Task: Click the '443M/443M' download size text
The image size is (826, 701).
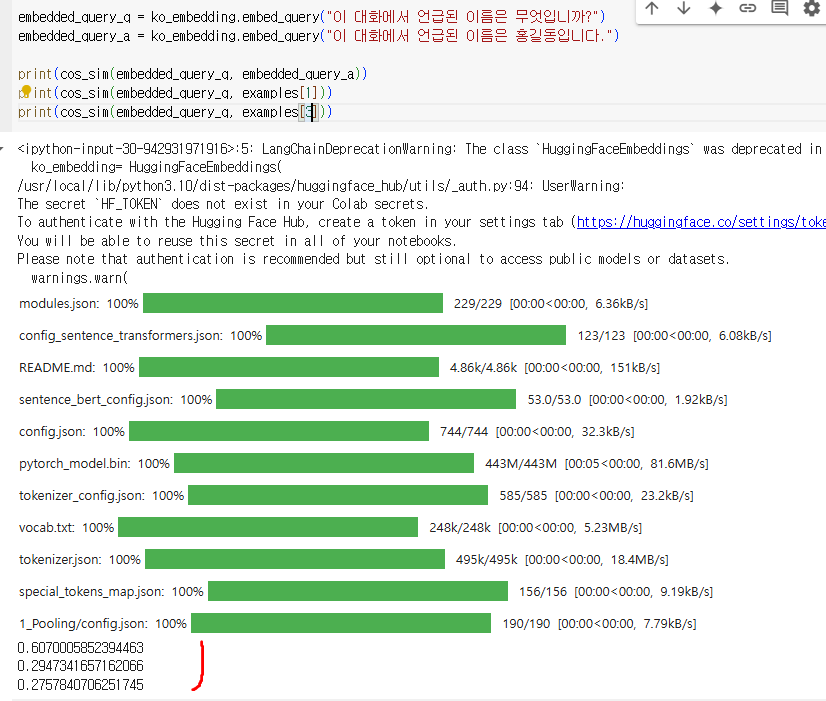Action: click(x=520, y=463)
